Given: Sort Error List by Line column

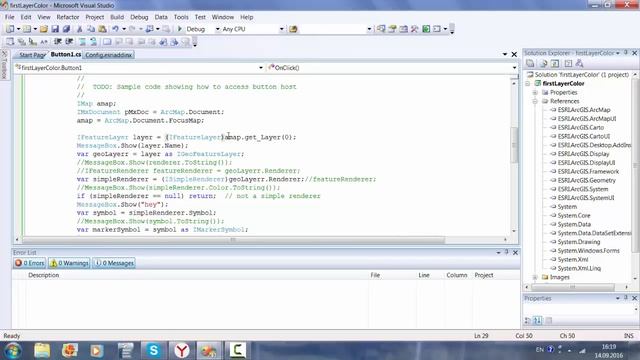Looking at the screenshot, I should (x=424, y=275).
